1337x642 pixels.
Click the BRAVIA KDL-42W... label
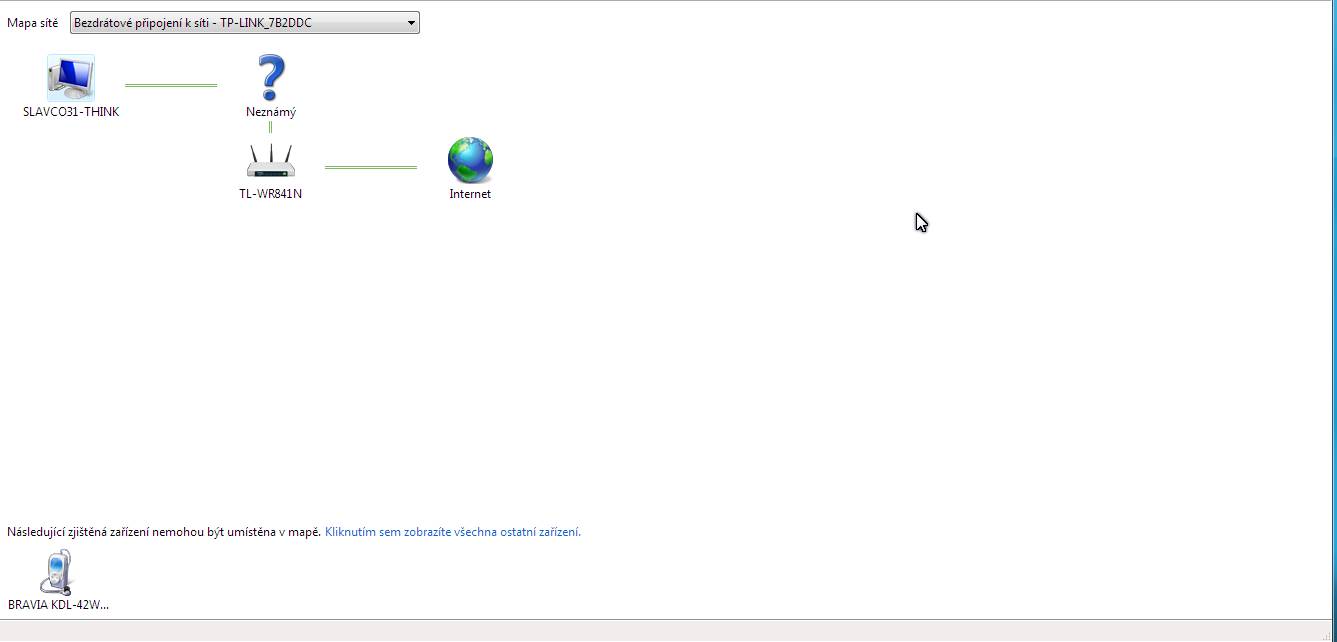click(x=58, y=605)
